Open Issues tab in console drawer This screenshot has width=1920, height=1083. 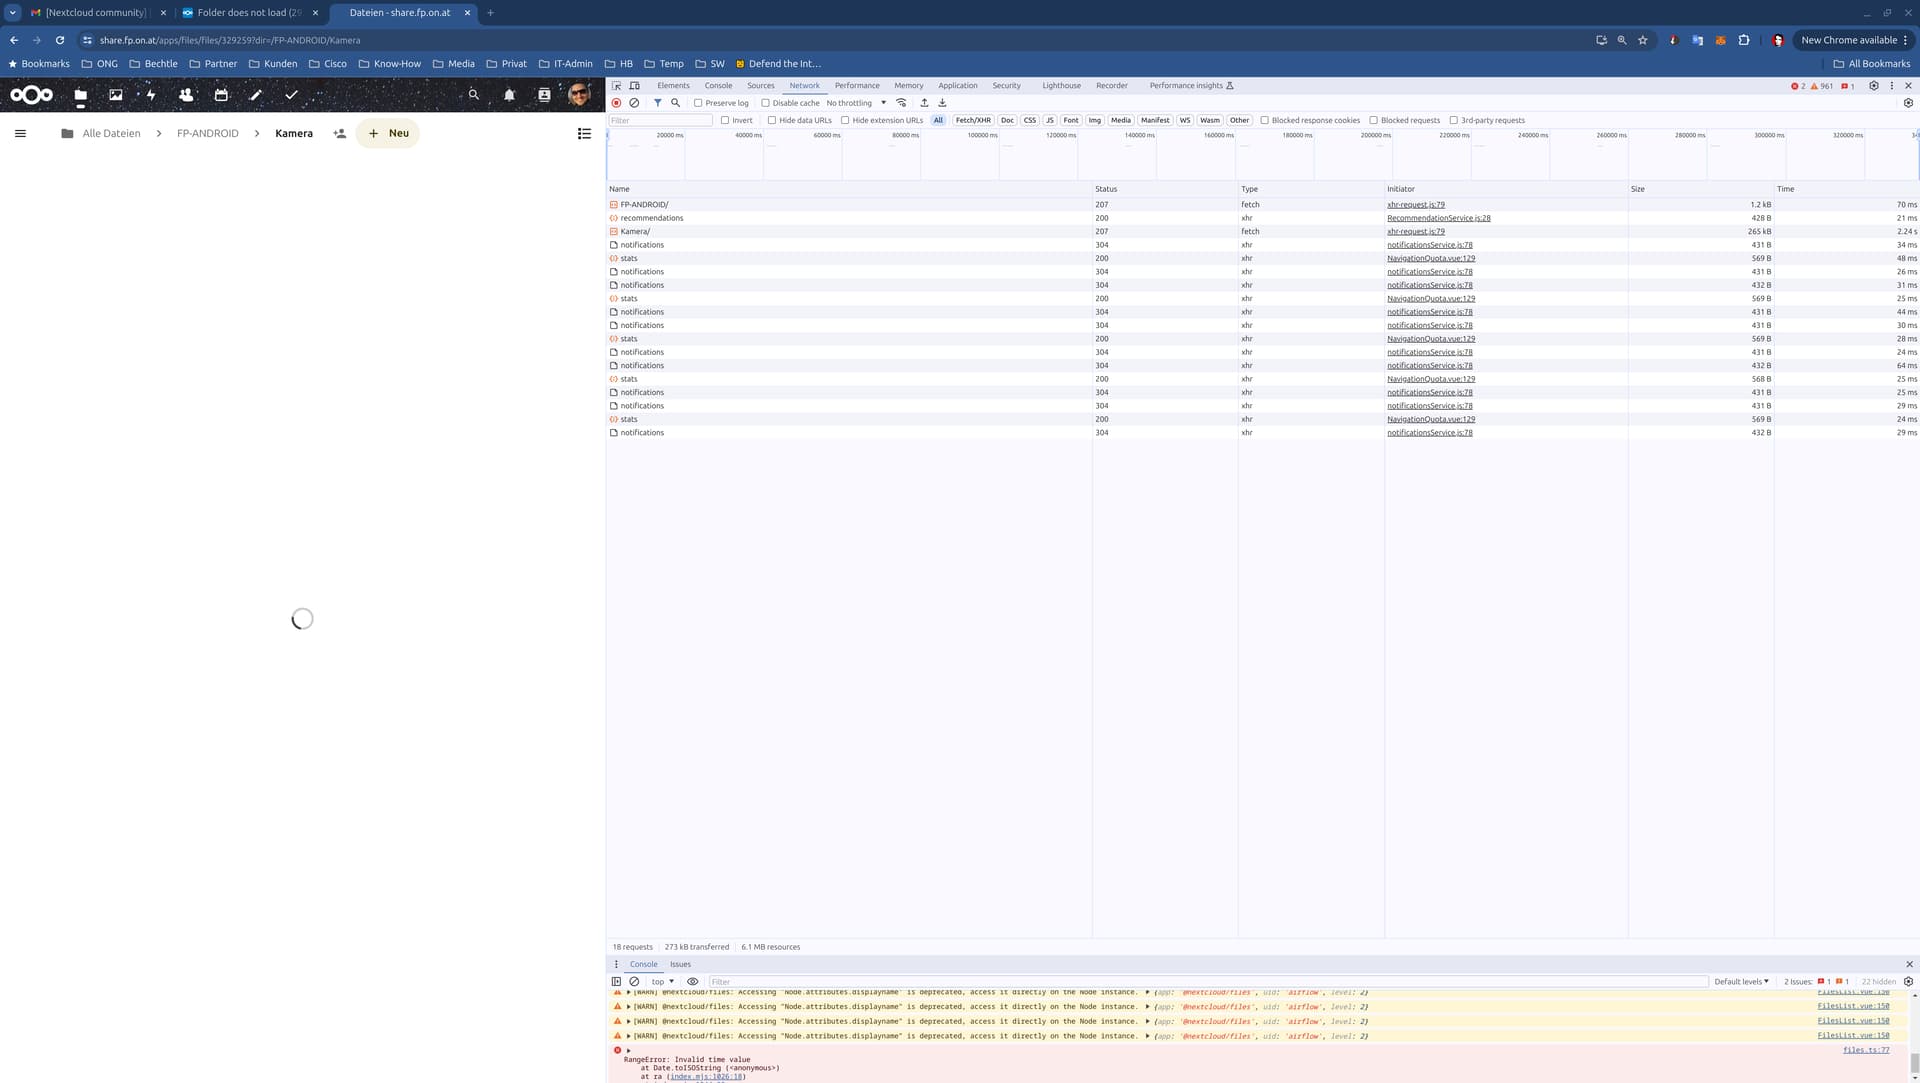(x=680, y=965)
